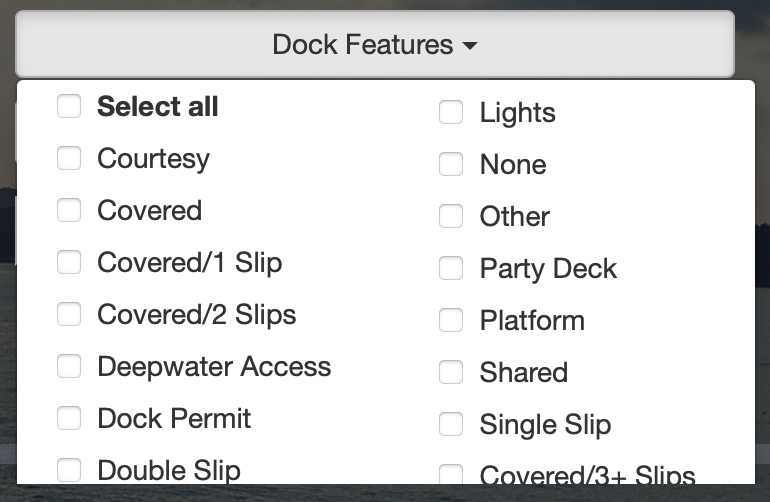Select the Shared dock option
Viewport: 770px width, 502px height.
(451, 373)
